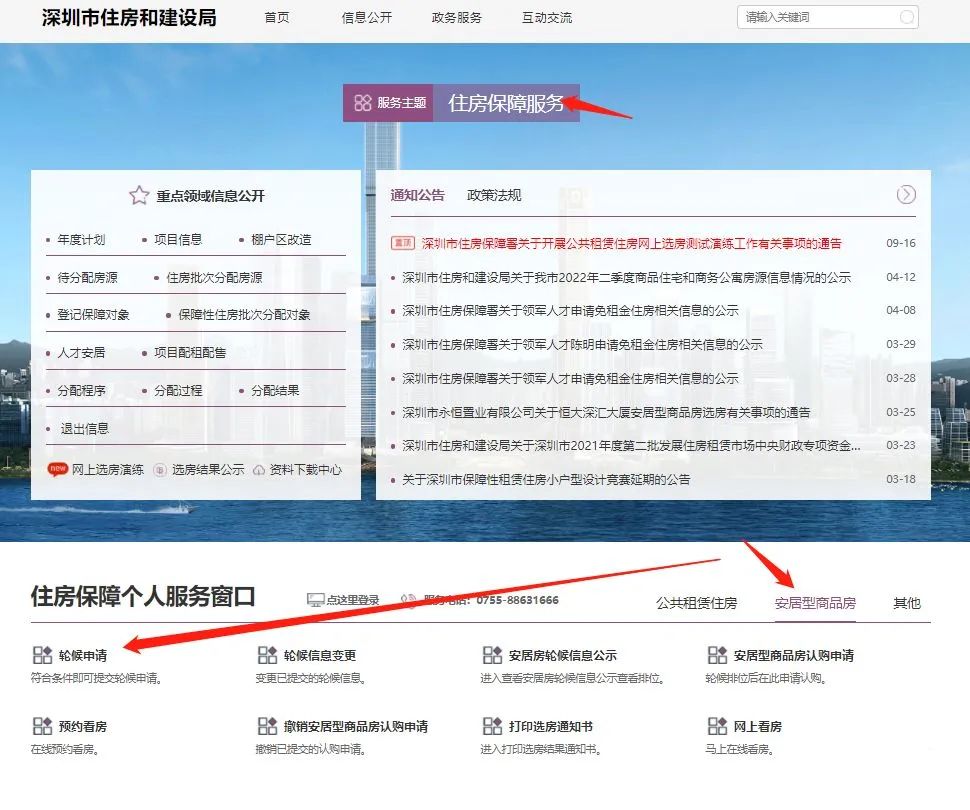Open the 住房批次分配房源 link
This screenshot has height=810, width=970.
[214, 277]
